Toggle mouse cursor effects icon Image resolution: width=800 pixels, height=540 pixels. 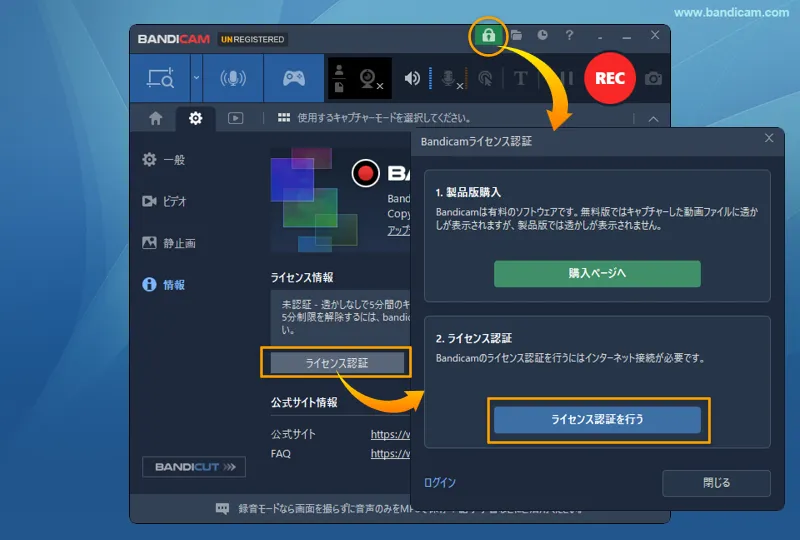485,79
